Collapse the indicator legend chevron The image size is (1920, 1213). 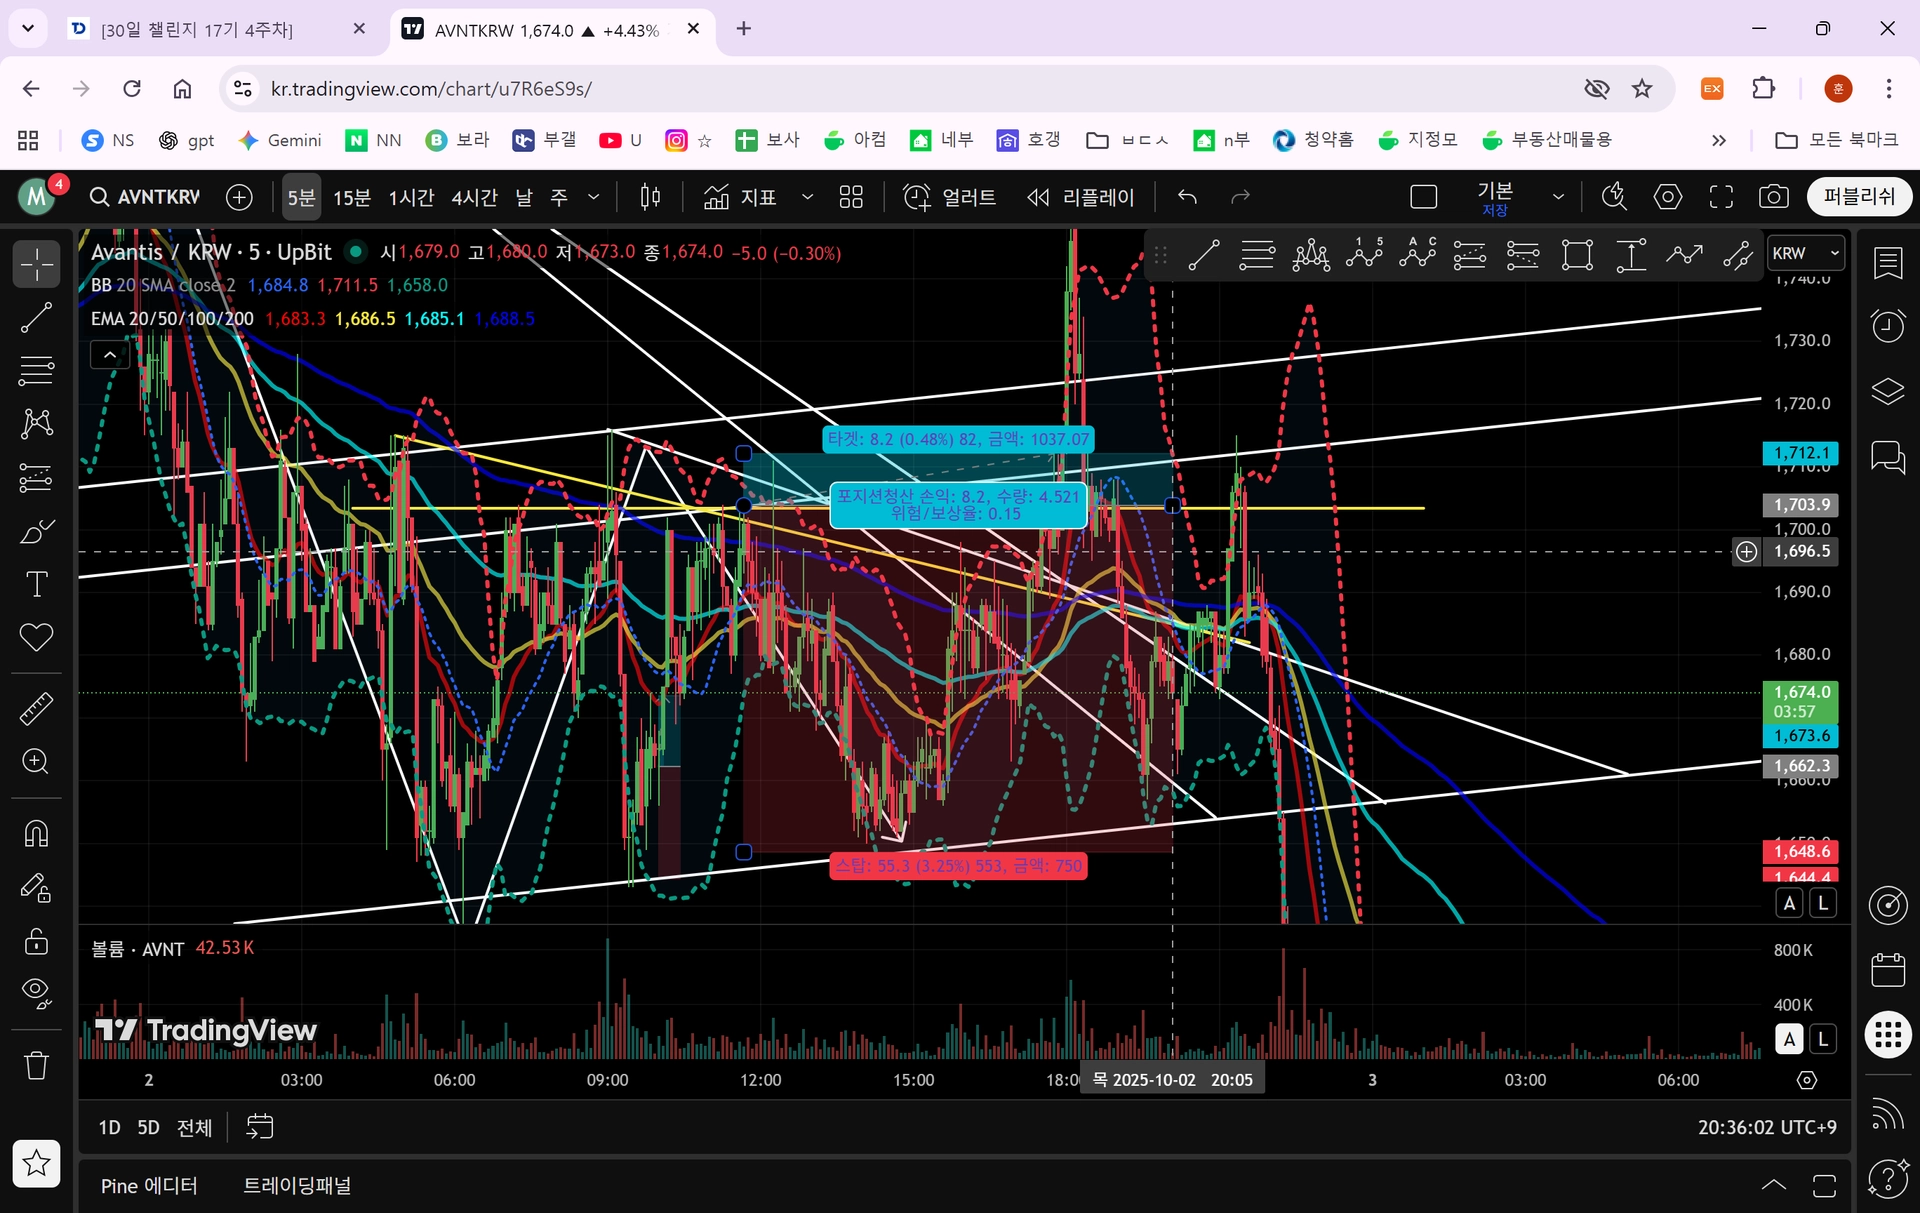tap(110, 354)
